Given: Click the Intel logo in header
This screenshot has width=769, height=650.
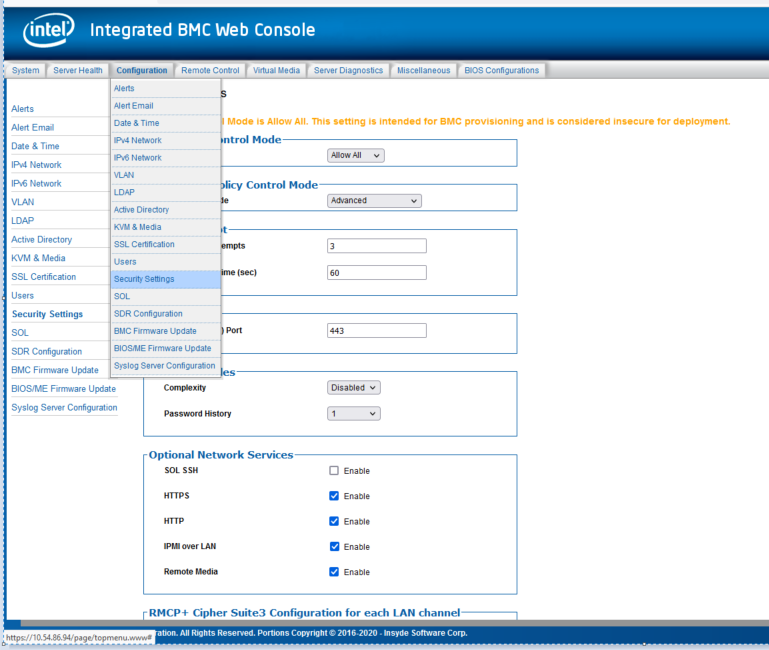Looking at the screenshot, I should point(49,30).
